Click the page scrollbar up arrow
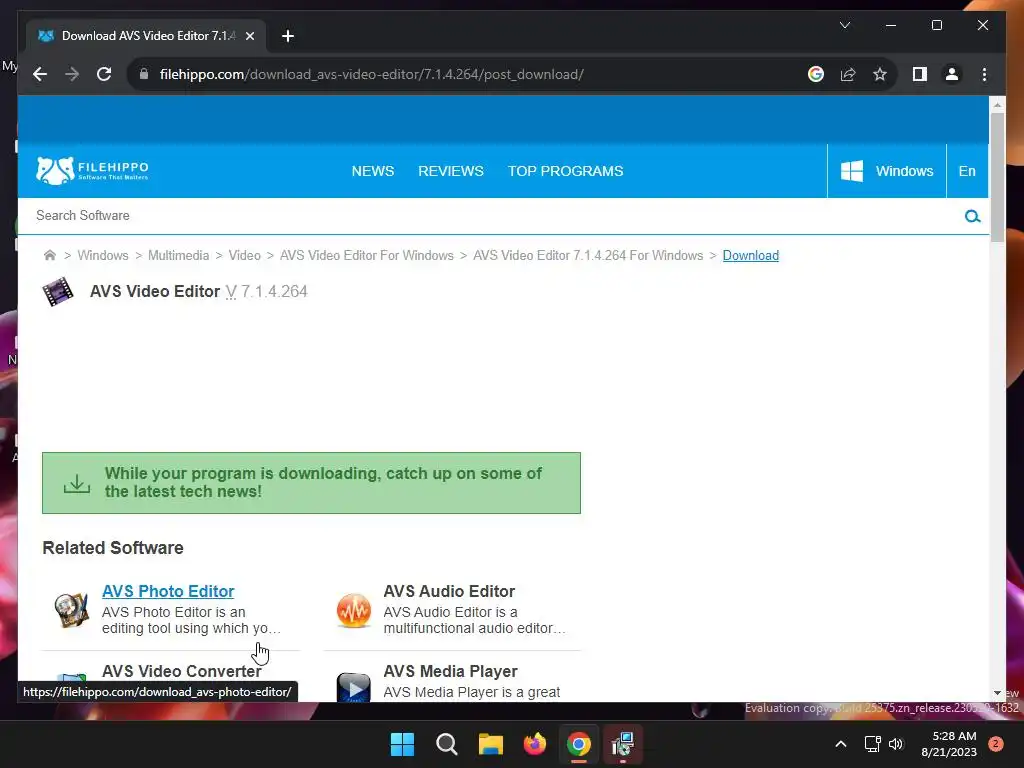This screenshot has height=768, width=1024. pyautogui.click(x=997, y=104)
